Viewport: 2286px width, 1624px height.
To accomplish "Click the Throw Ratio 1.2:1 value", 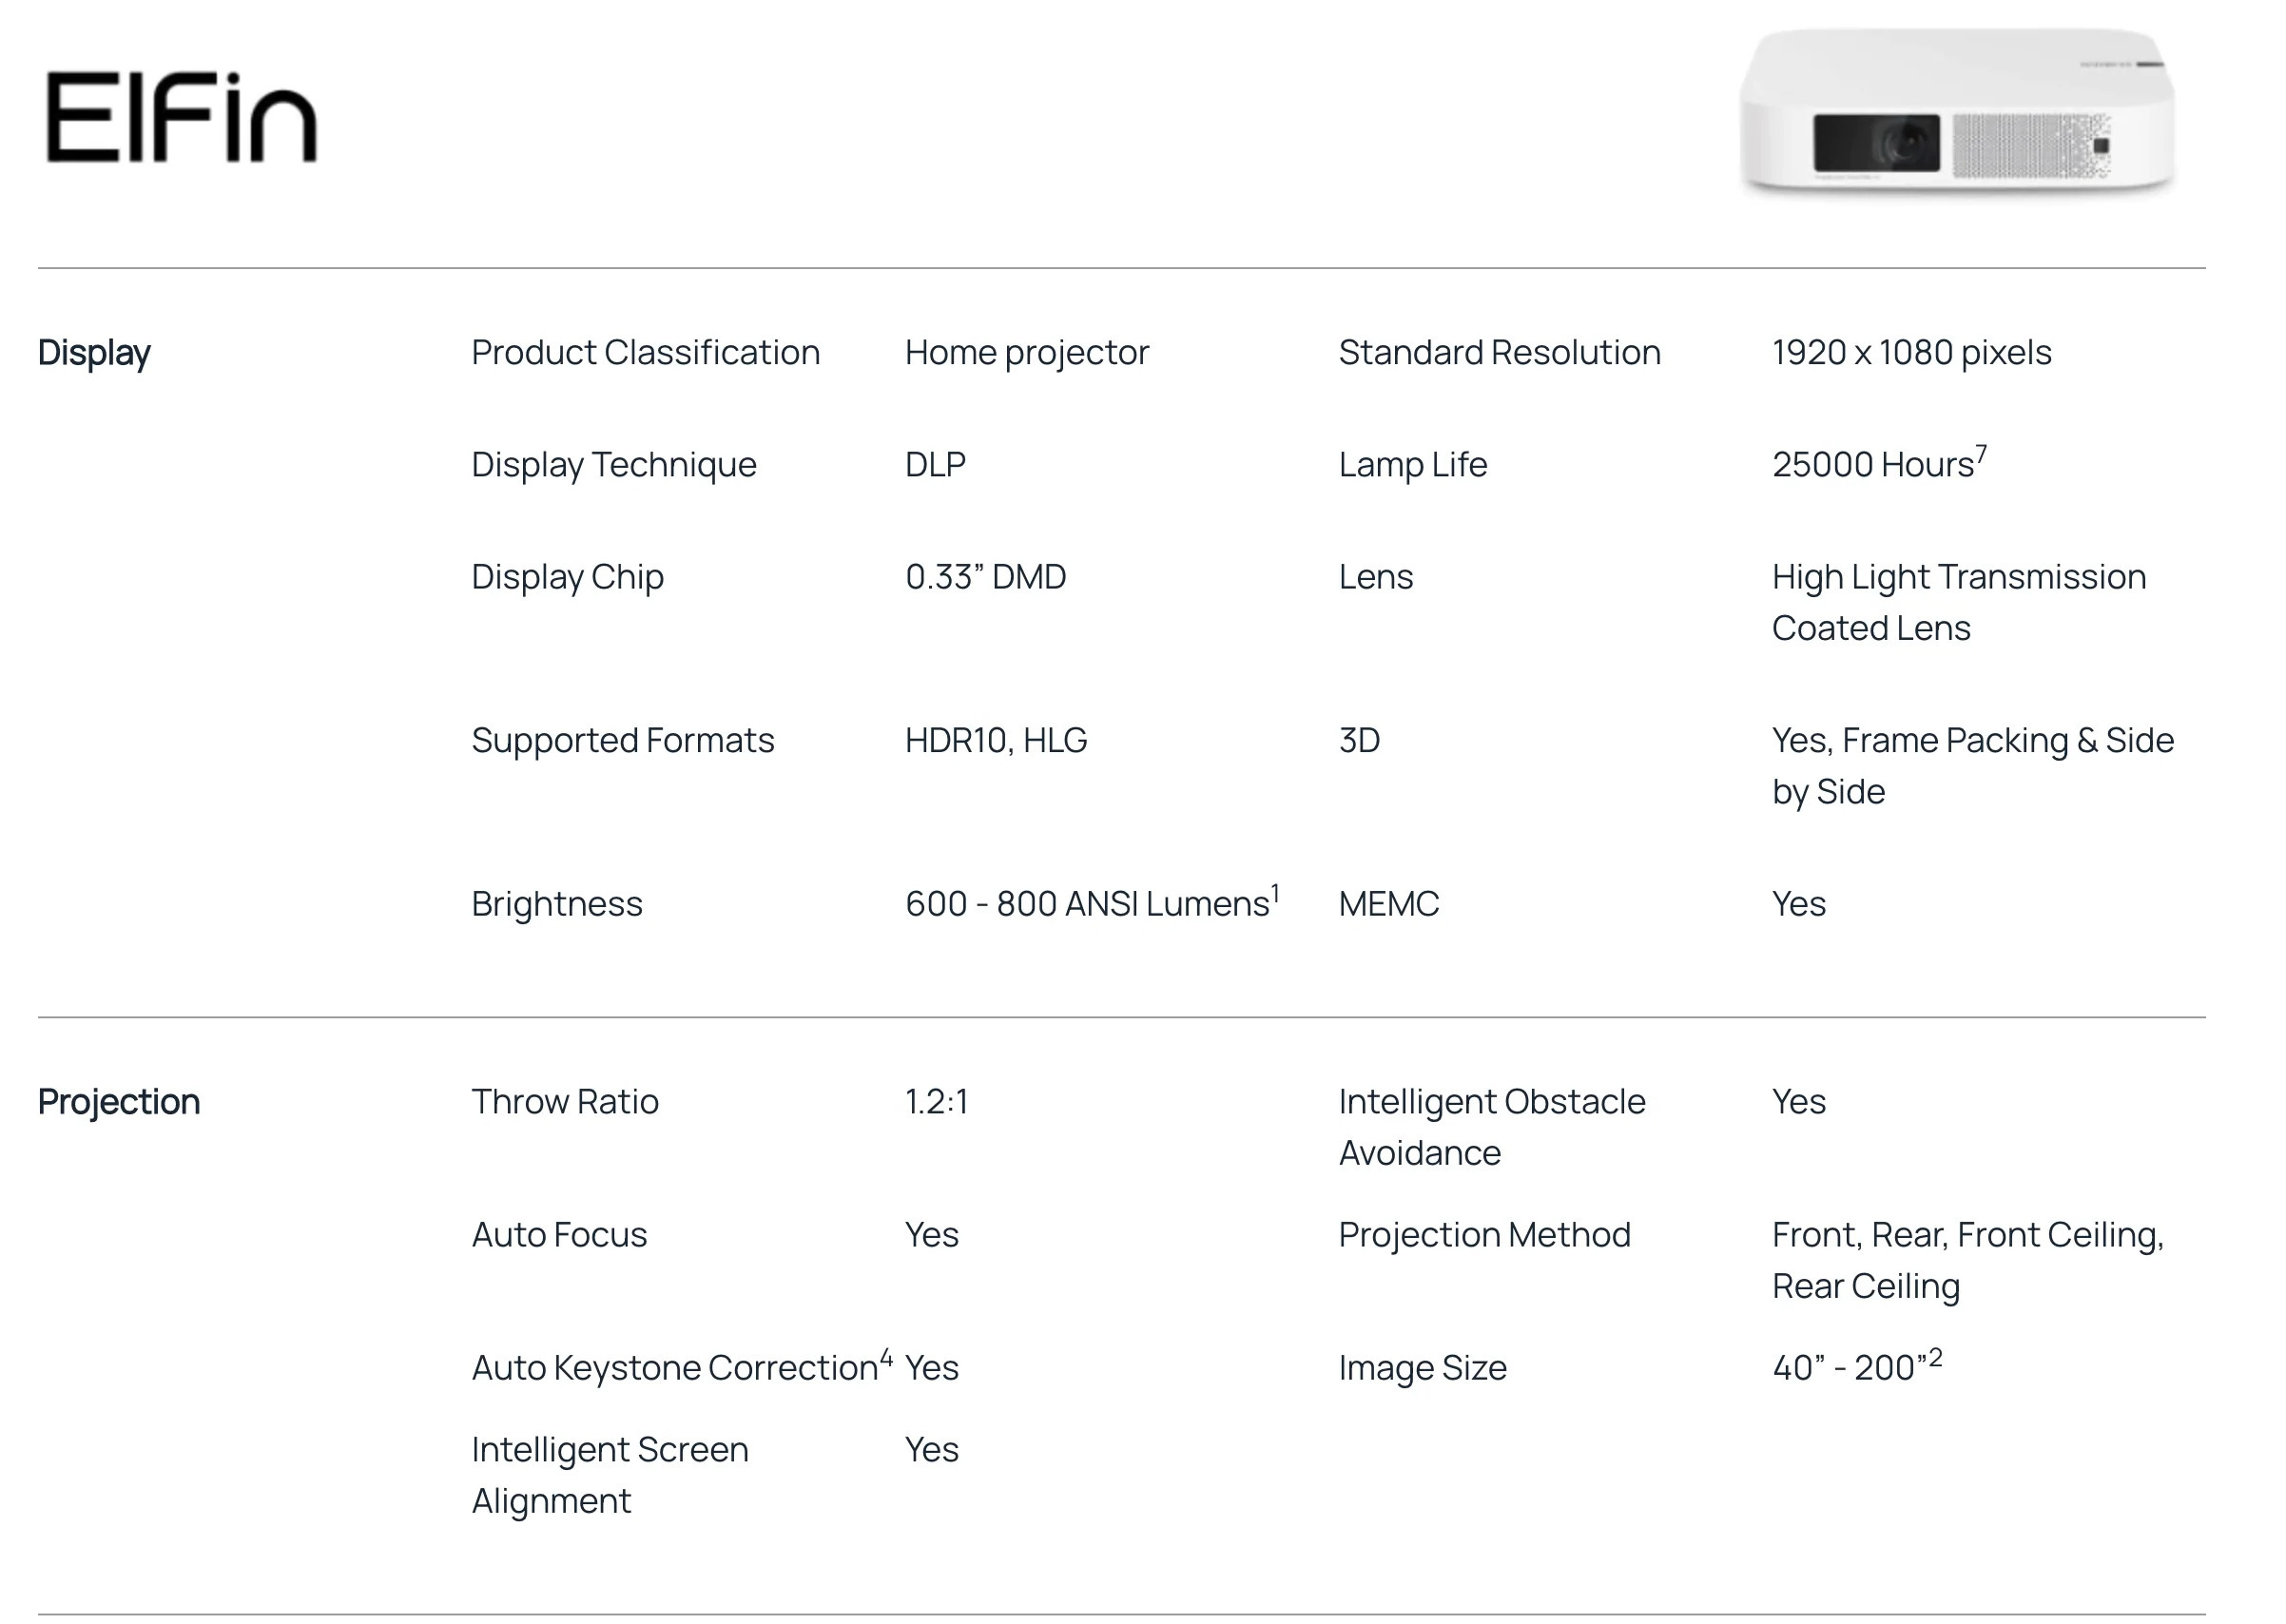I will point(936,1102).
